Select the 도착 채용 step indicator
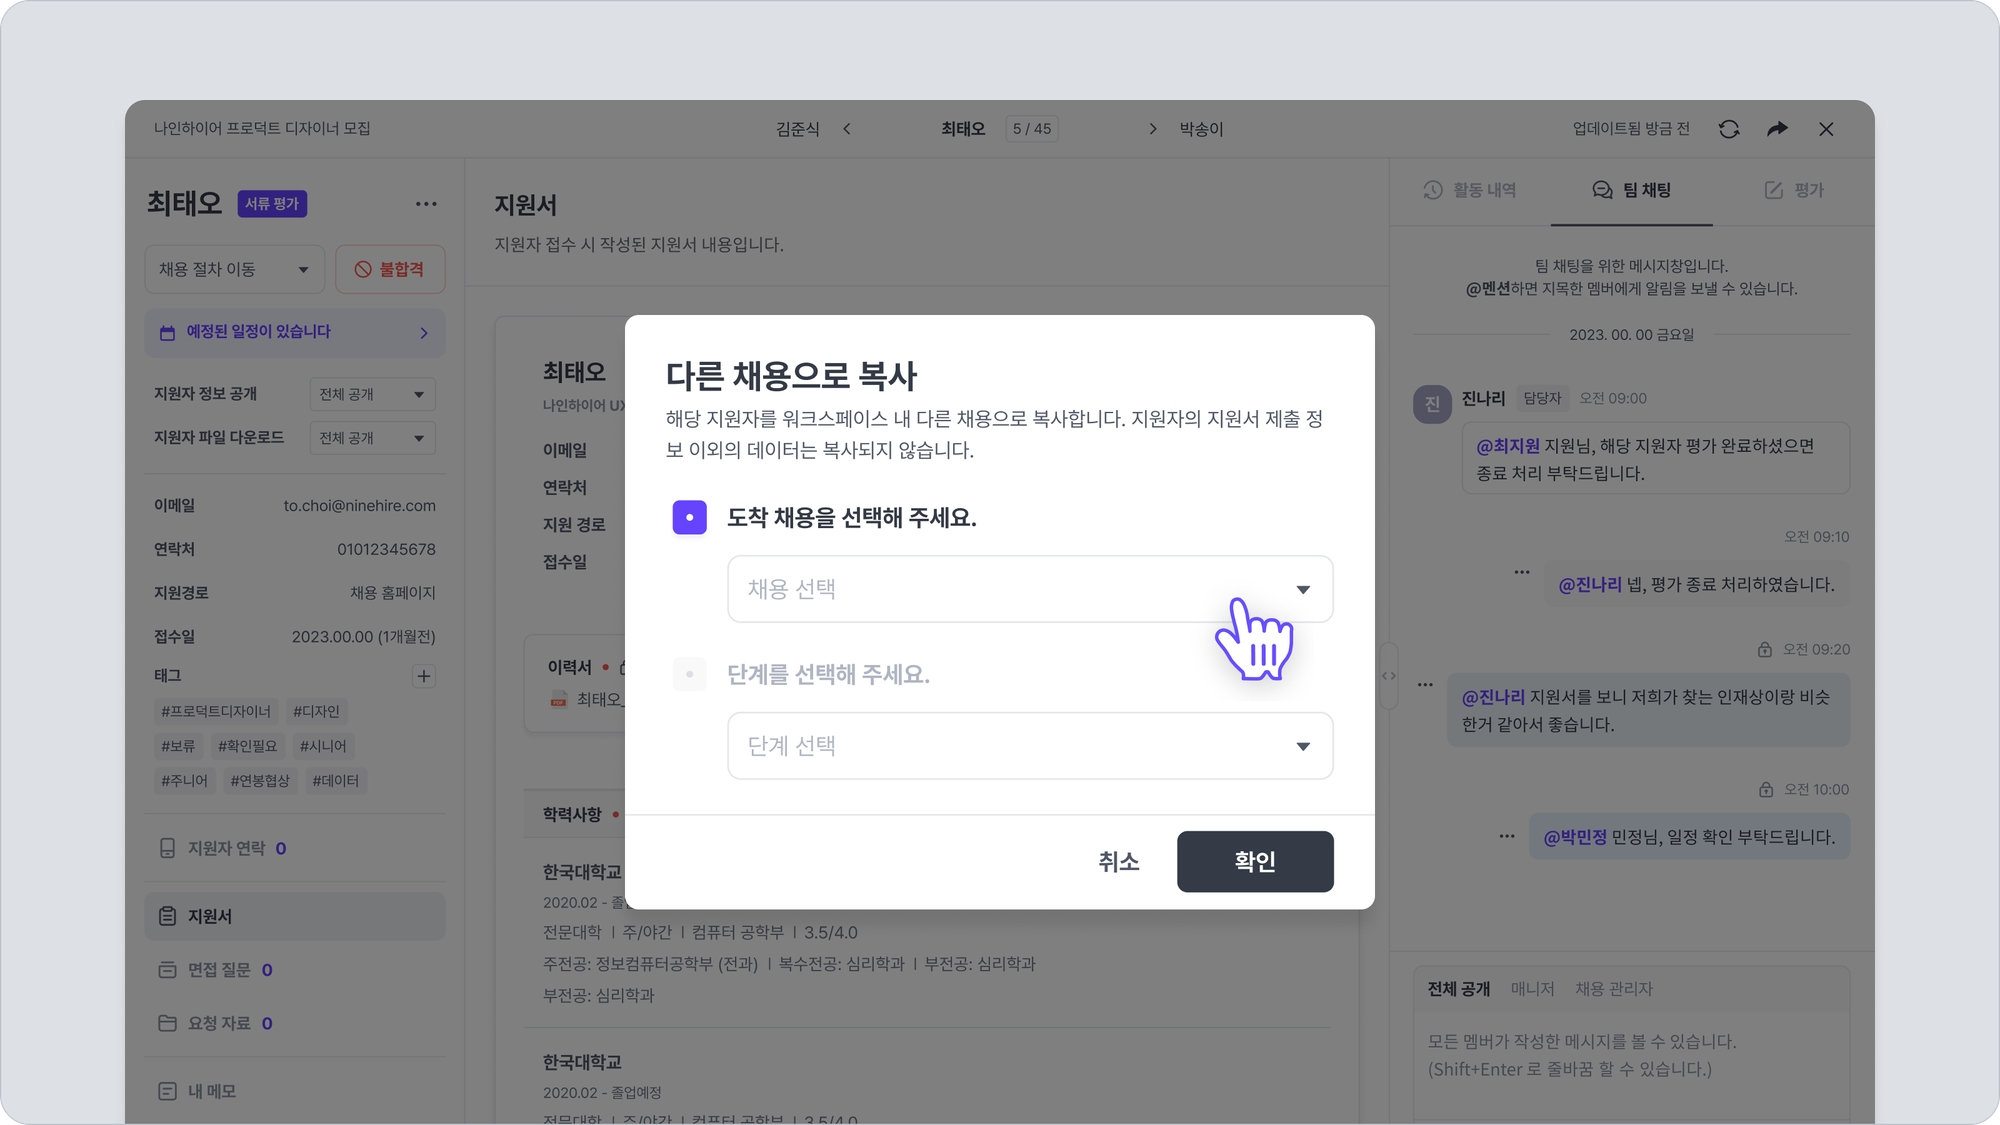Image resolution: width=2000 pixels, height=1125 pixels. [x=689, y=517]
